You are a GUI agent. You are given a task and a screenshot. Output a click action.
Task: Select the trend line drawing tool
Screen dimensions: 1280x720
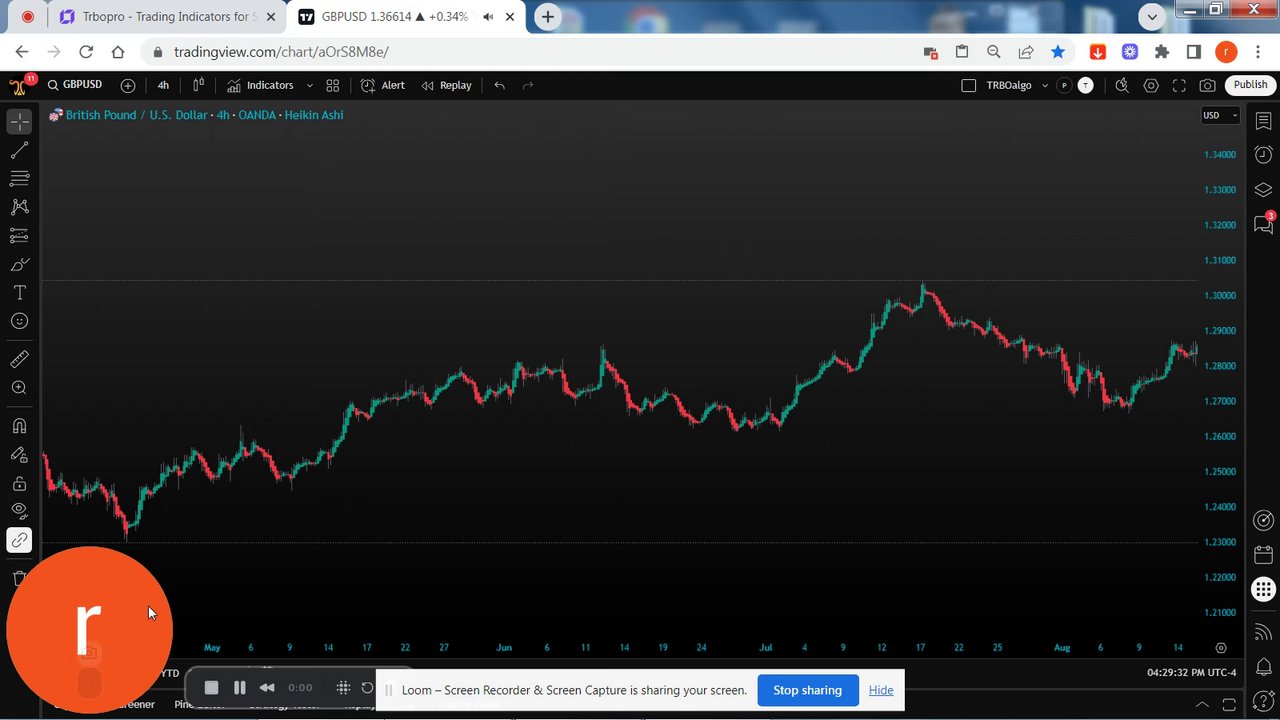19,150
